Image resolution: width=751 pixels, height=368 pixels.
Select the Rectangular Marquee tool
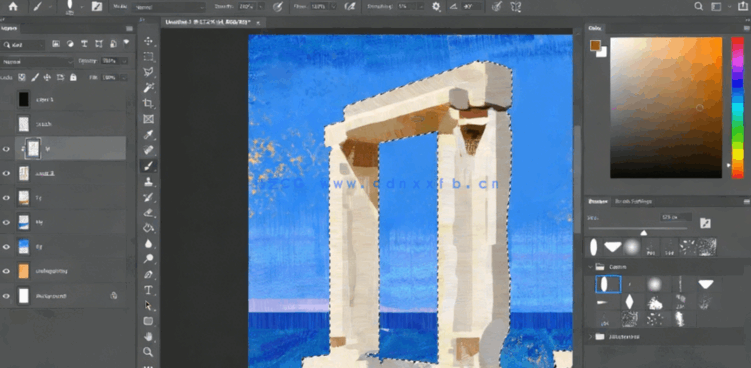coord(148,57)
